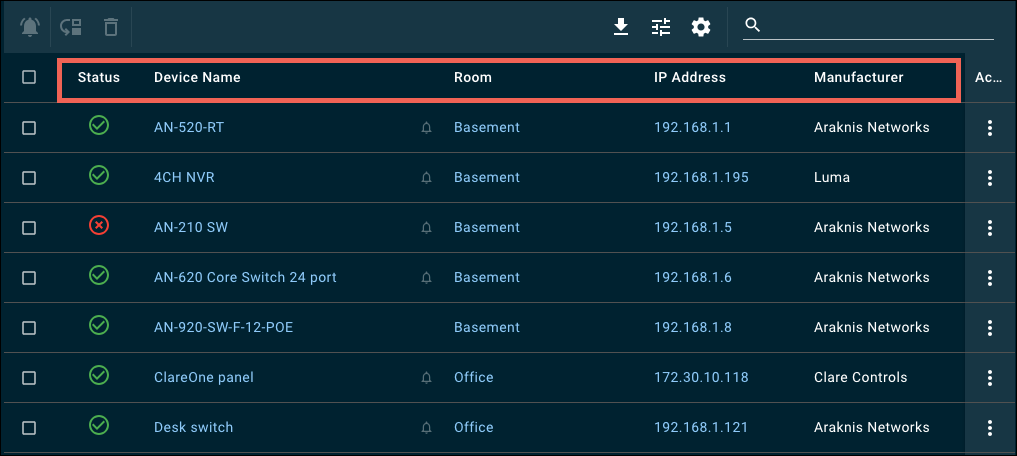Viewport: 1017px width, 456px height.
Task: Click the alarm bell icon in toolbar
Action: click(30, 27)
